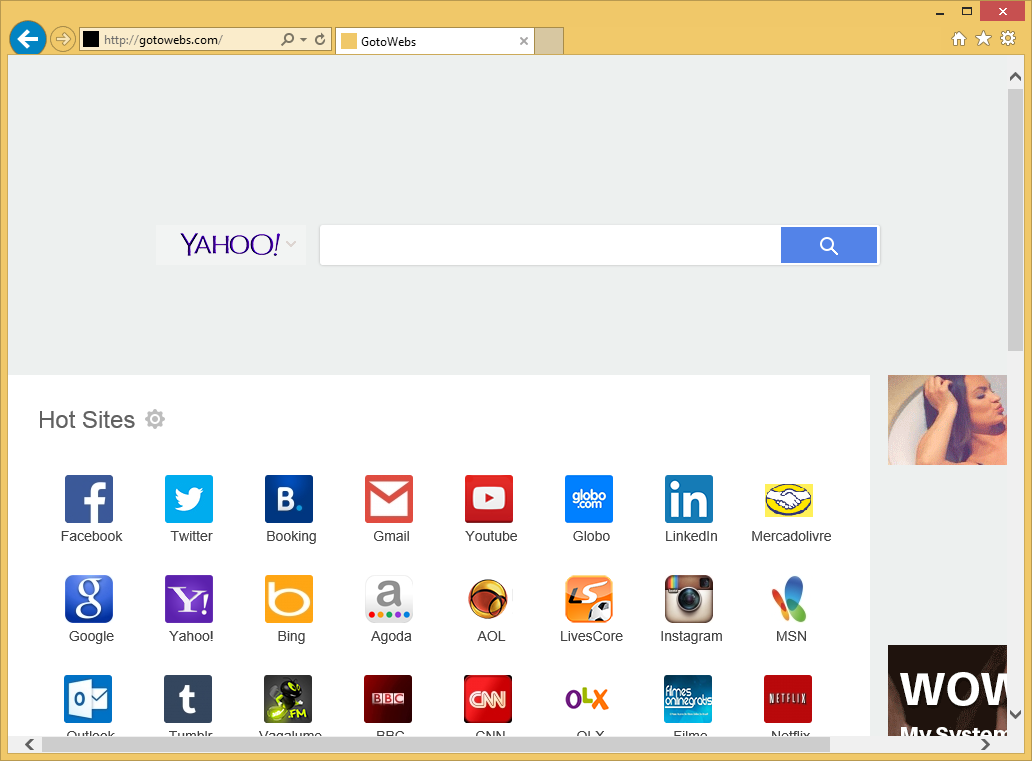Open the Mercadolivre handshake icon
This screenshot has width=1032, height=761.
tap(789, 500)
